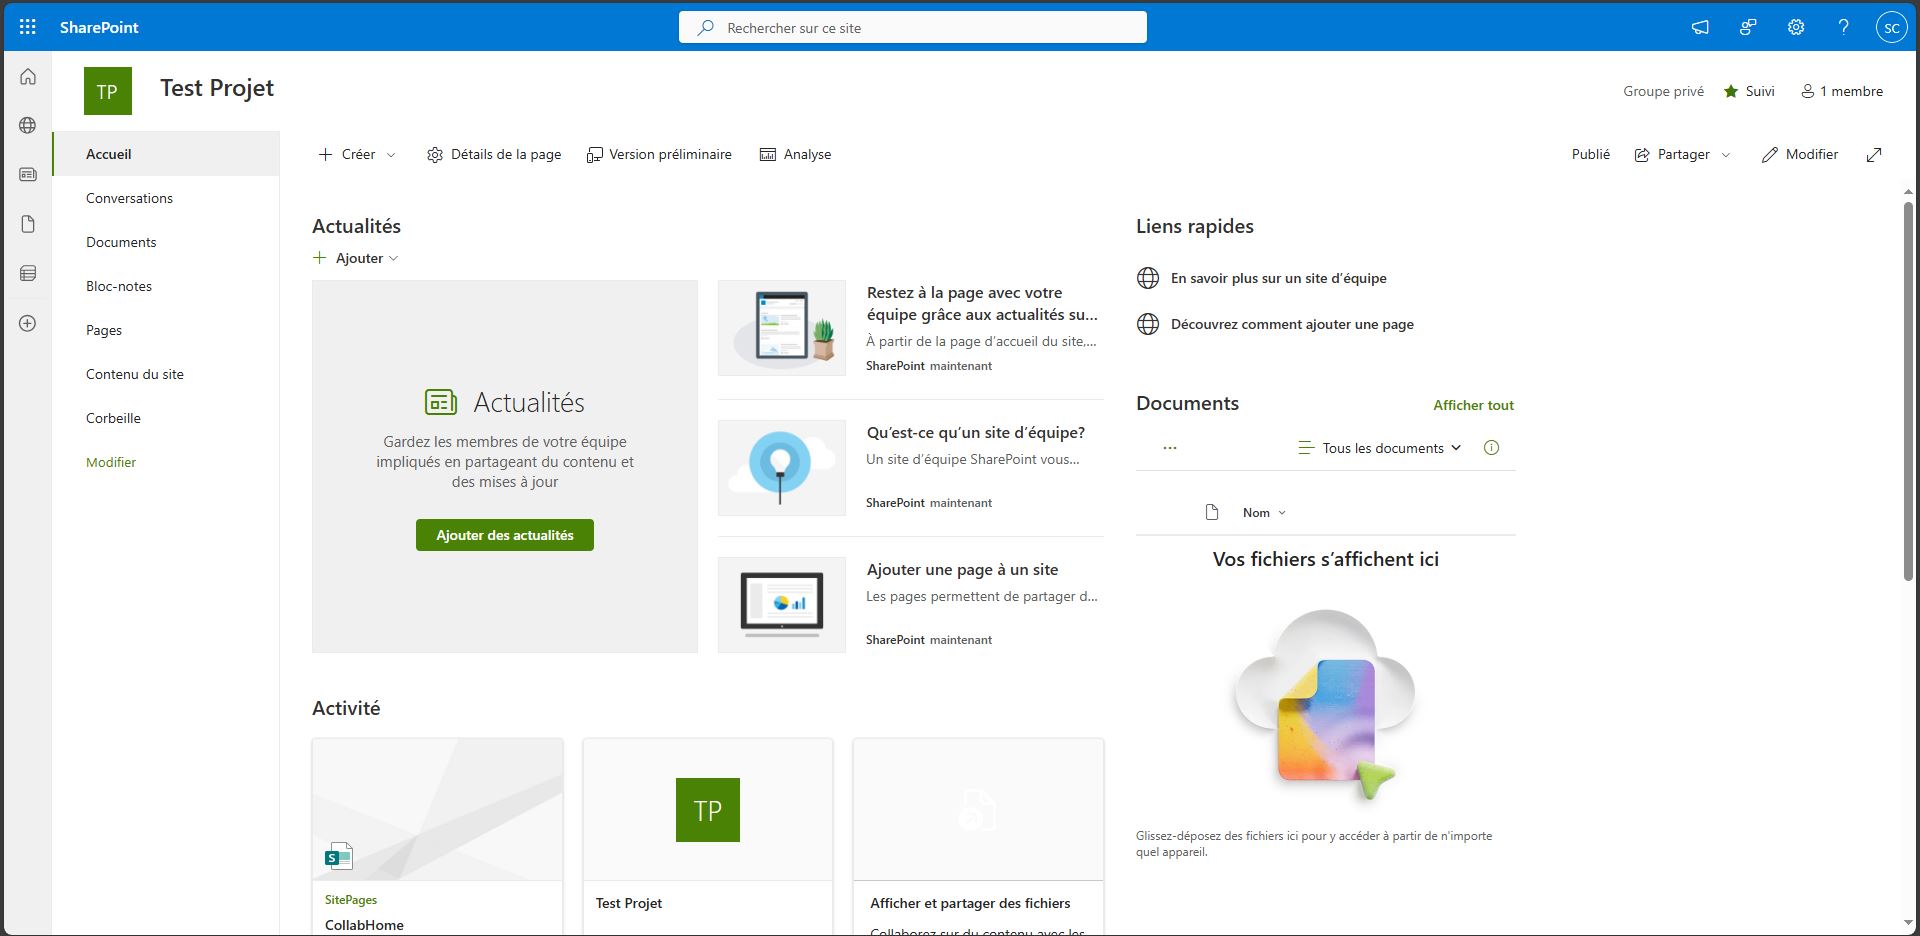Open the Partager dropdown
This screenshot has width=1920, height=936.
click(1683, 154)
